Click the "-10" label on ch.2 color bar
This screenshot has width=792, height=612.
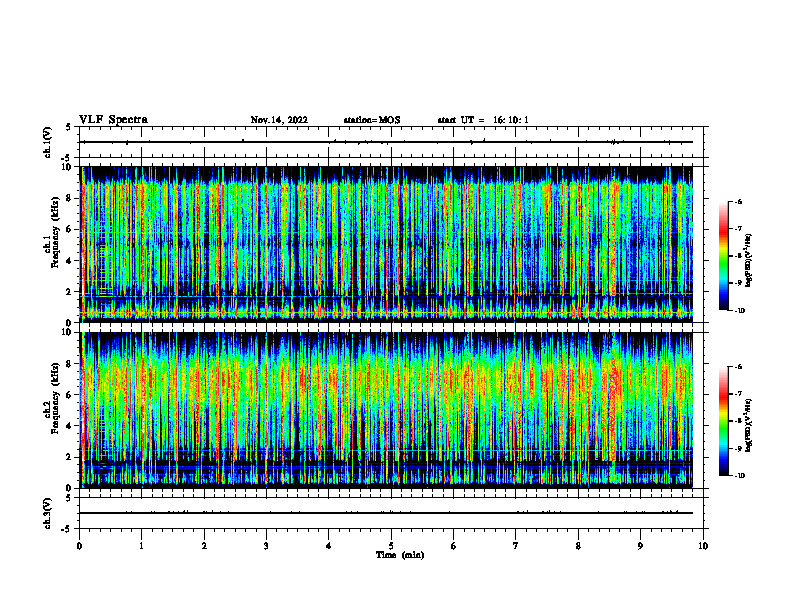coord(739,475)
